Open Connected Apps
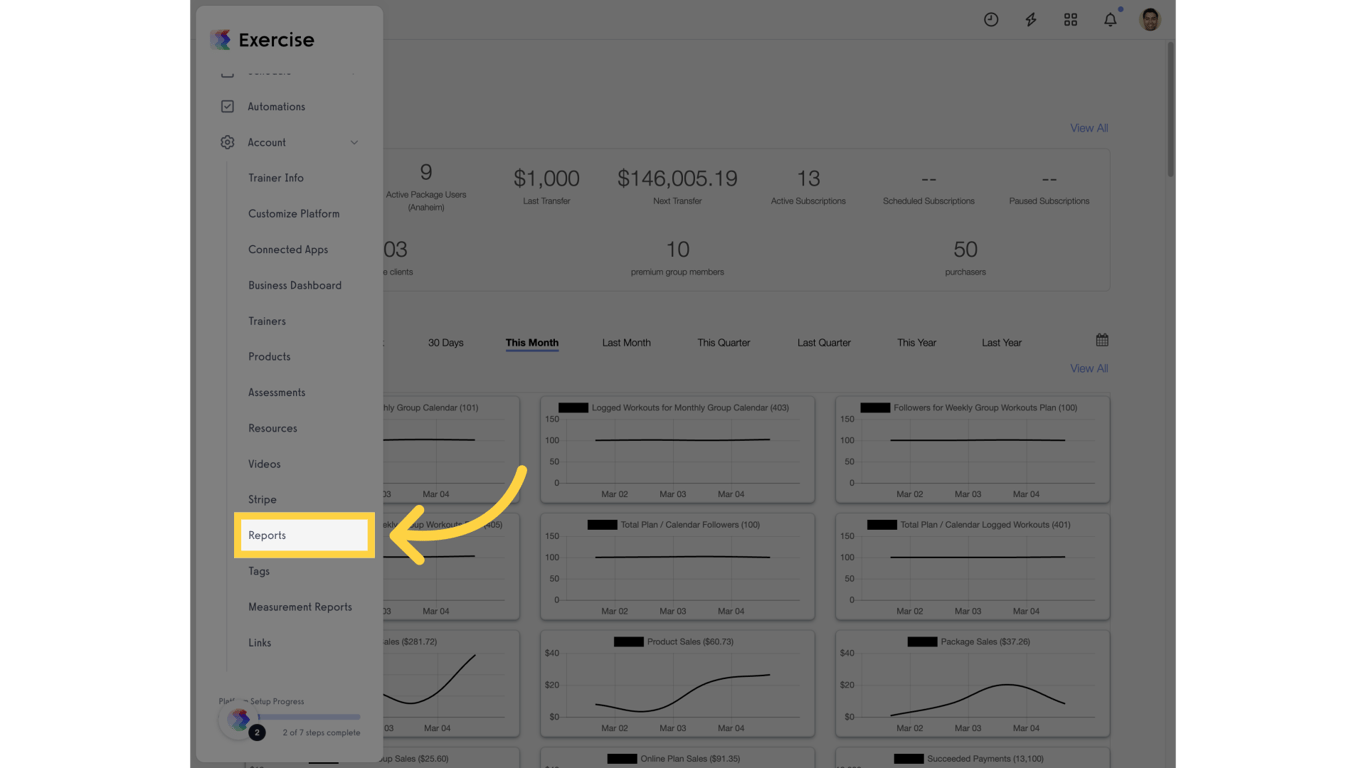The image size is (1366, 768). (x=288, y=250)
